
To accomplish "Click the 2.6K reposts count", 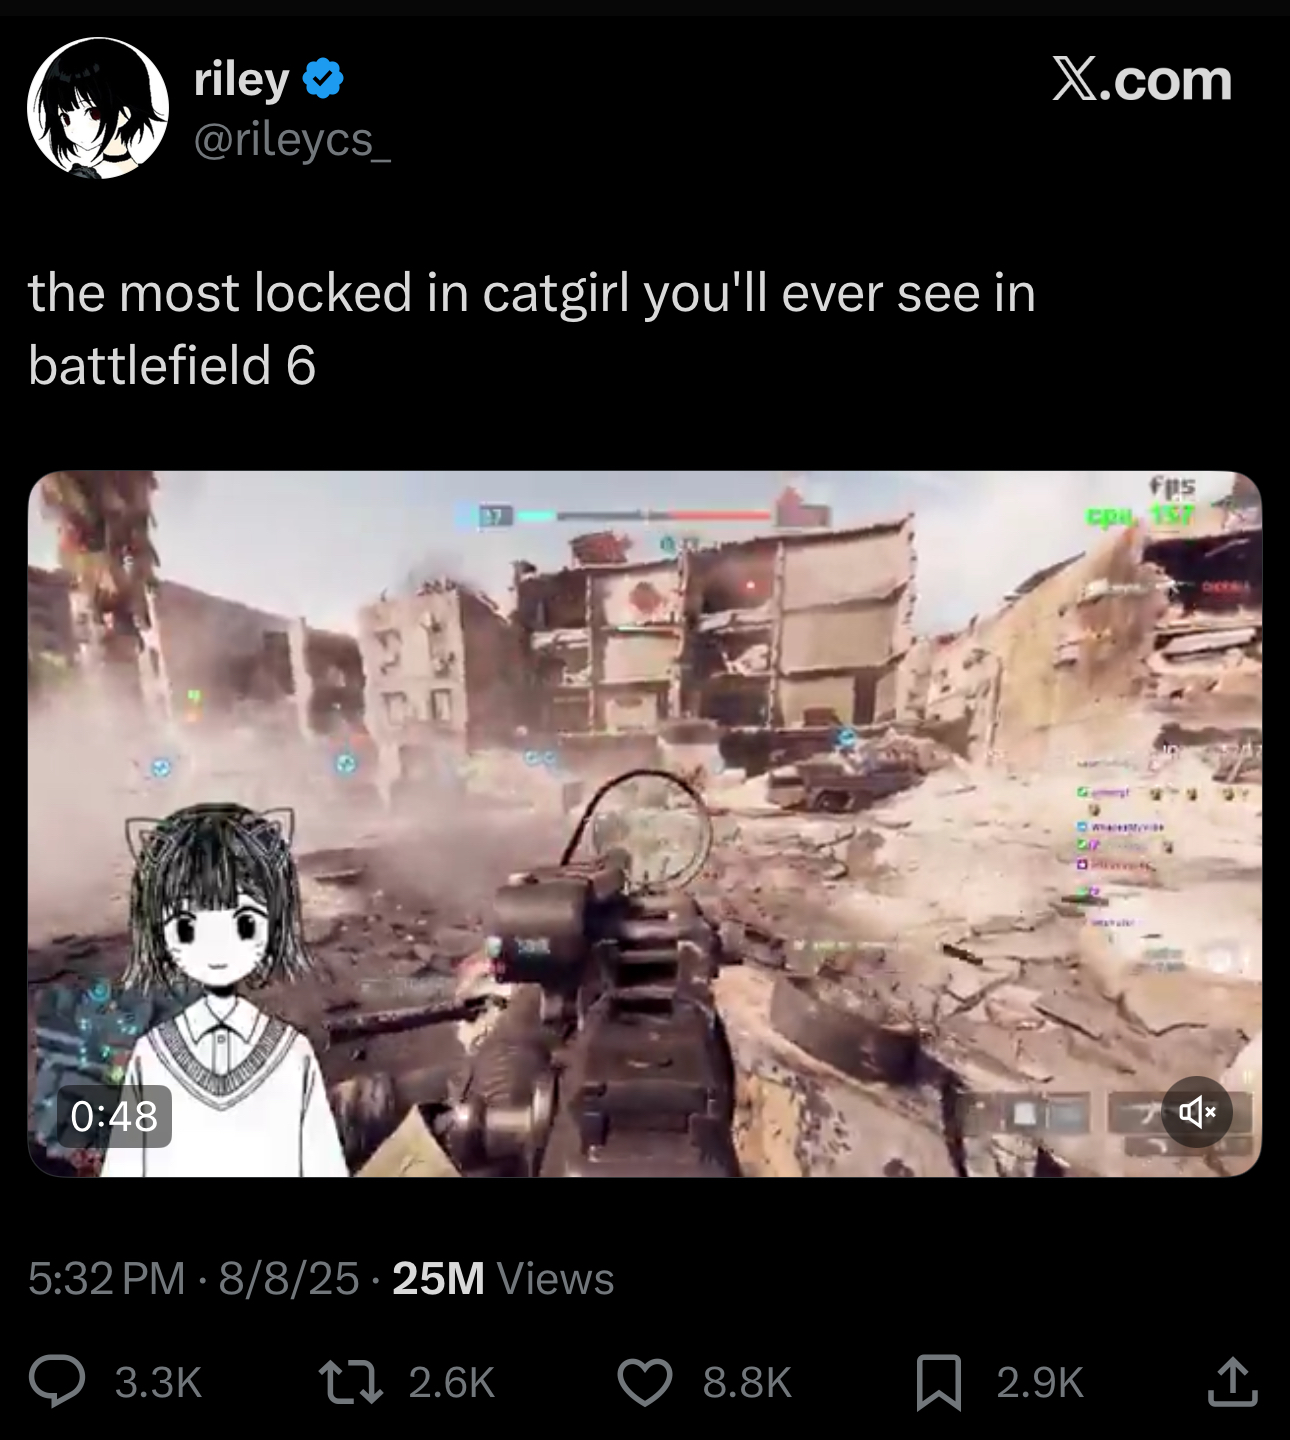I will pyautogui.click(x=452, y=1383).
